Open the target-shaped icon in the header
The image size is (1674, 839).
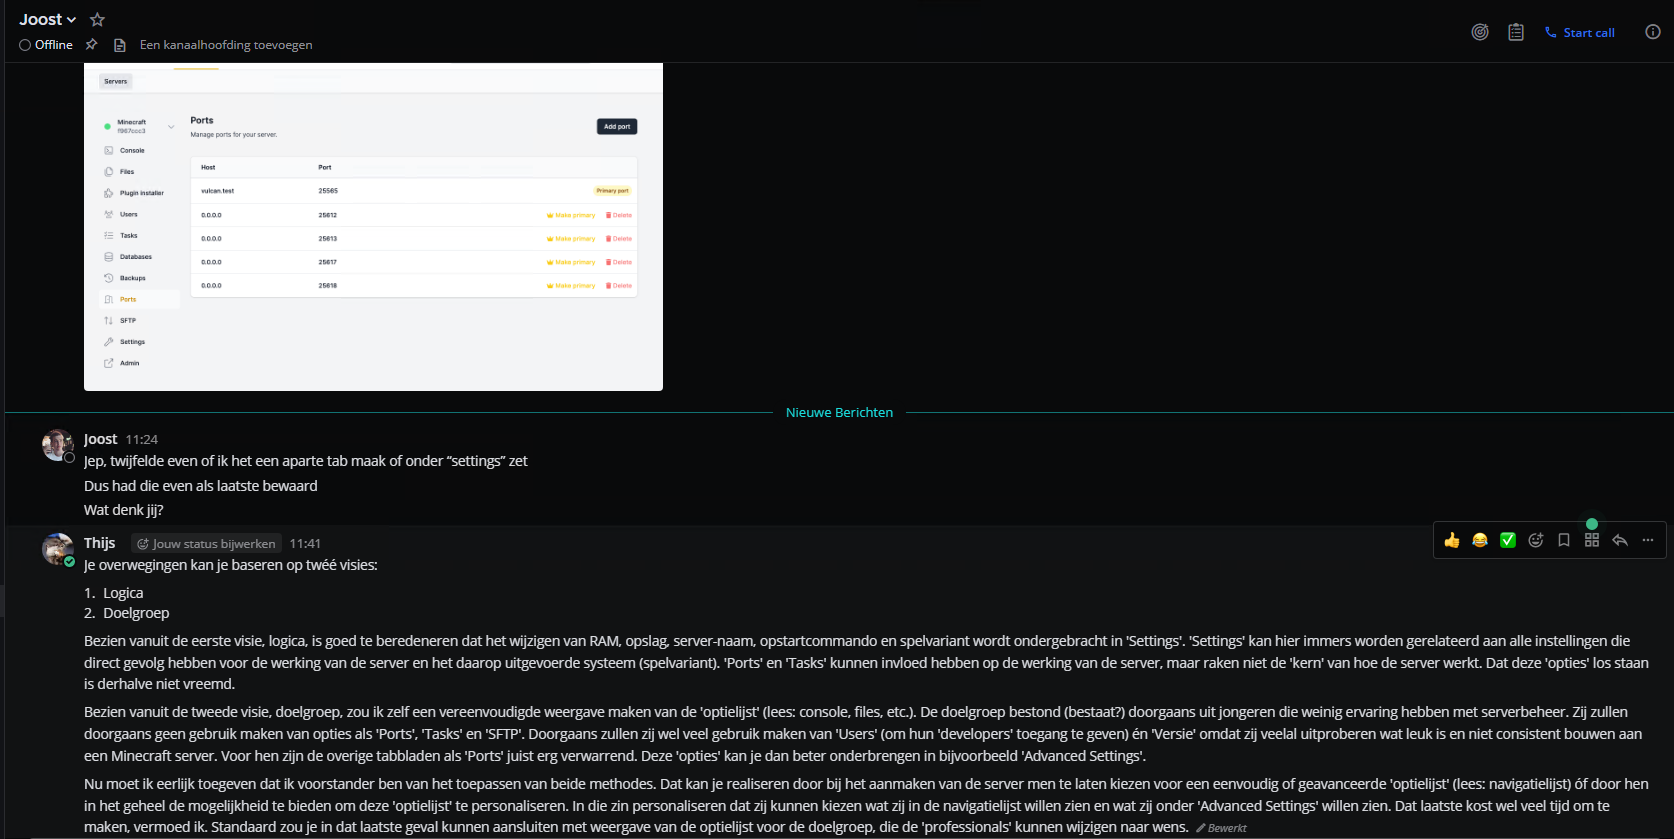click(1480, 32)
